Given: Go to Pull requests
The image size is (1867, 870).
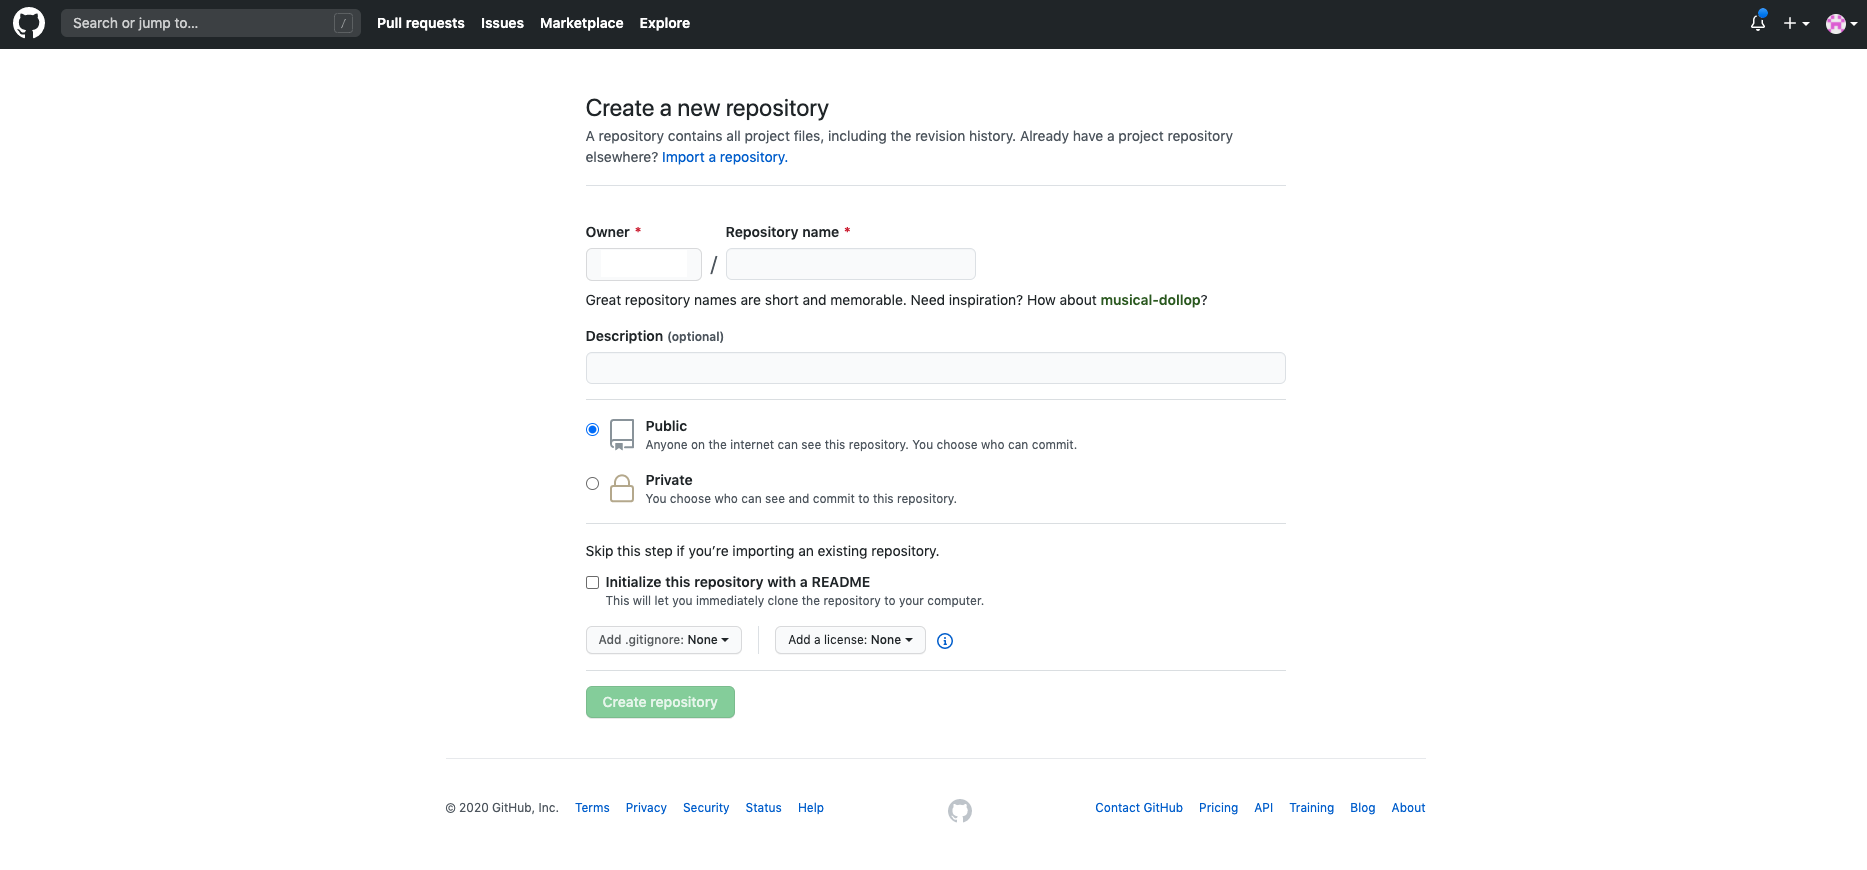Looking at the screenshot, I should 420,23.
